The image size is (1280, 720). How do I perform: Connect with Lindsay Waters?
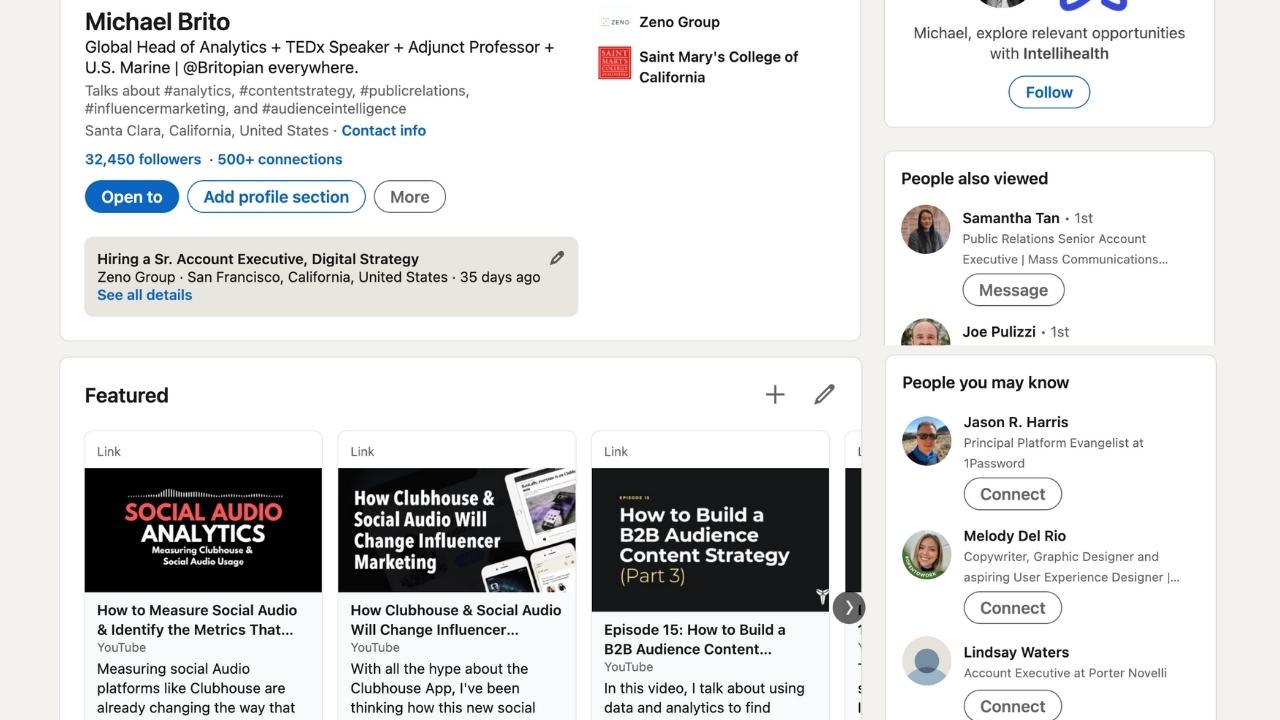pos(1012,705)
